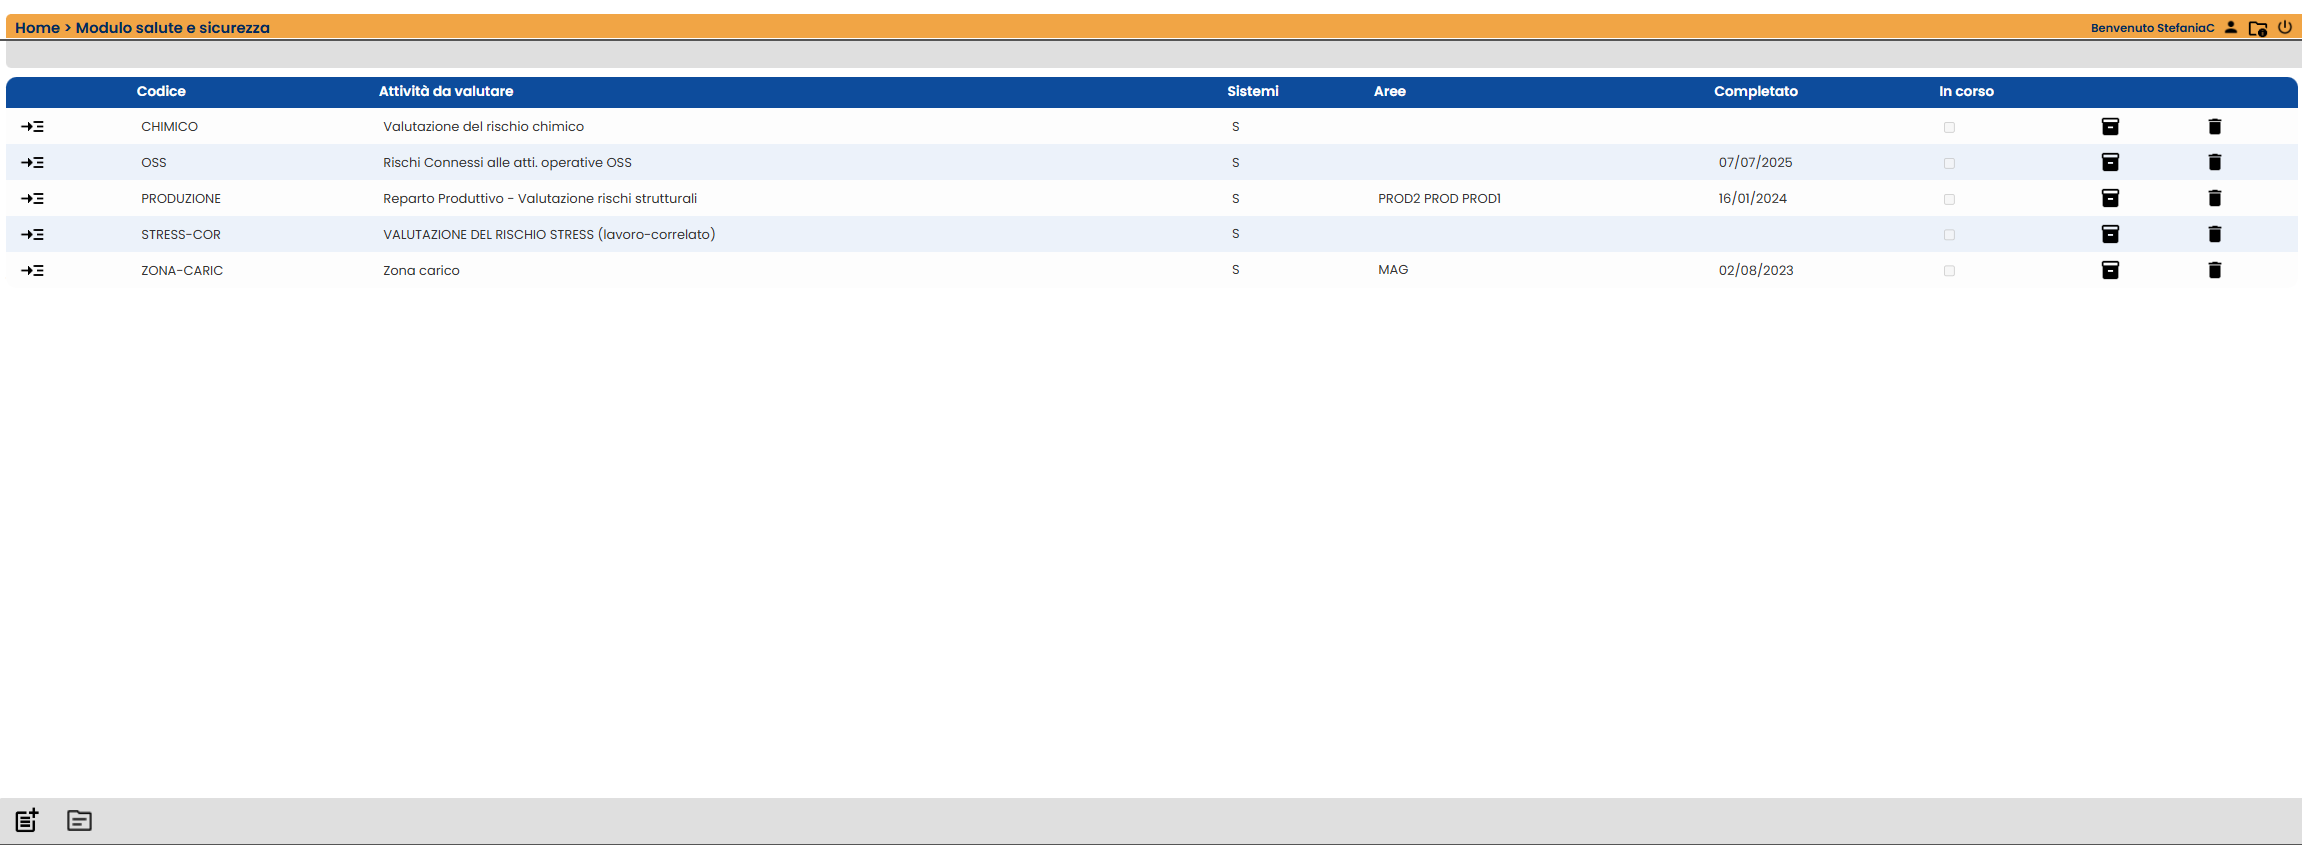Image resolution: width=2302 pixels, height=845 pixels.
Task: Click the completed date 07/07/2025
Action: pos(1756,163)
